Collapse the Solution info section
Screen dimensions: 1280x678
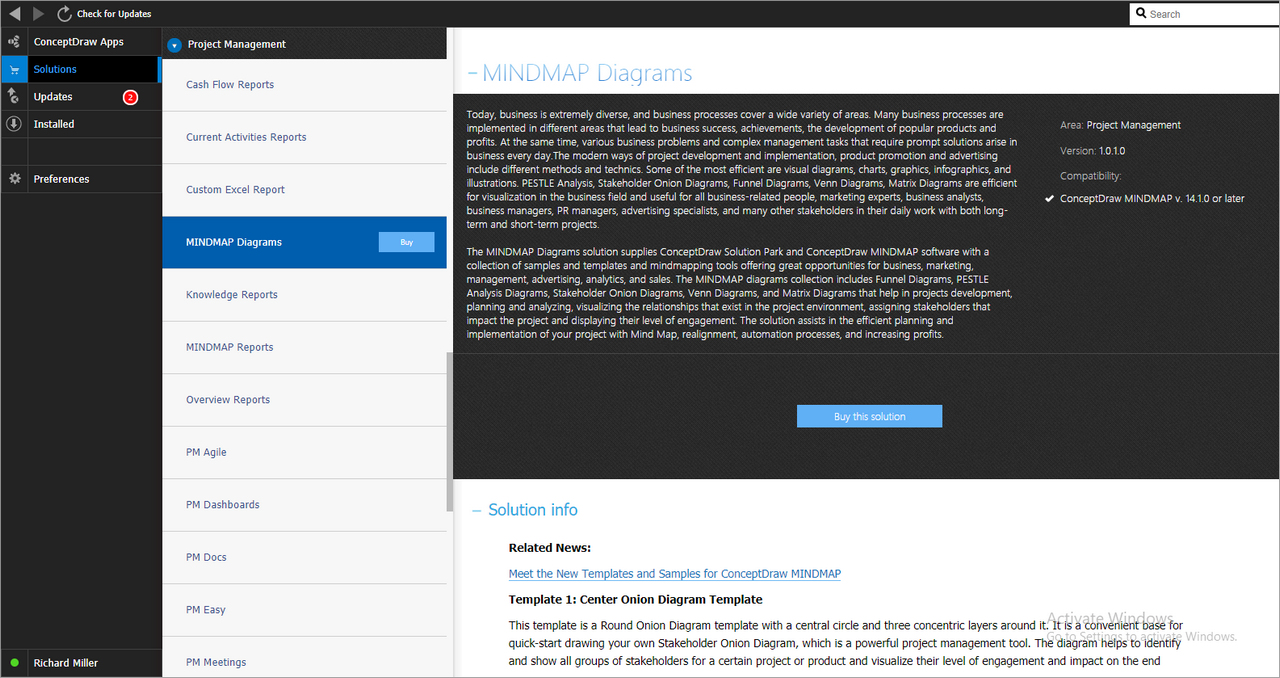pyautogui.click(x=477, y=510)
